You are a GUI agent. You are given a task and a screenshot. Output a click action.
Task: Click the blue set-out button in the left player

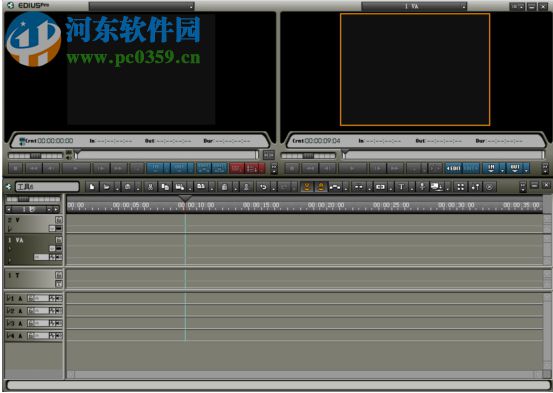tap(179, 168)
